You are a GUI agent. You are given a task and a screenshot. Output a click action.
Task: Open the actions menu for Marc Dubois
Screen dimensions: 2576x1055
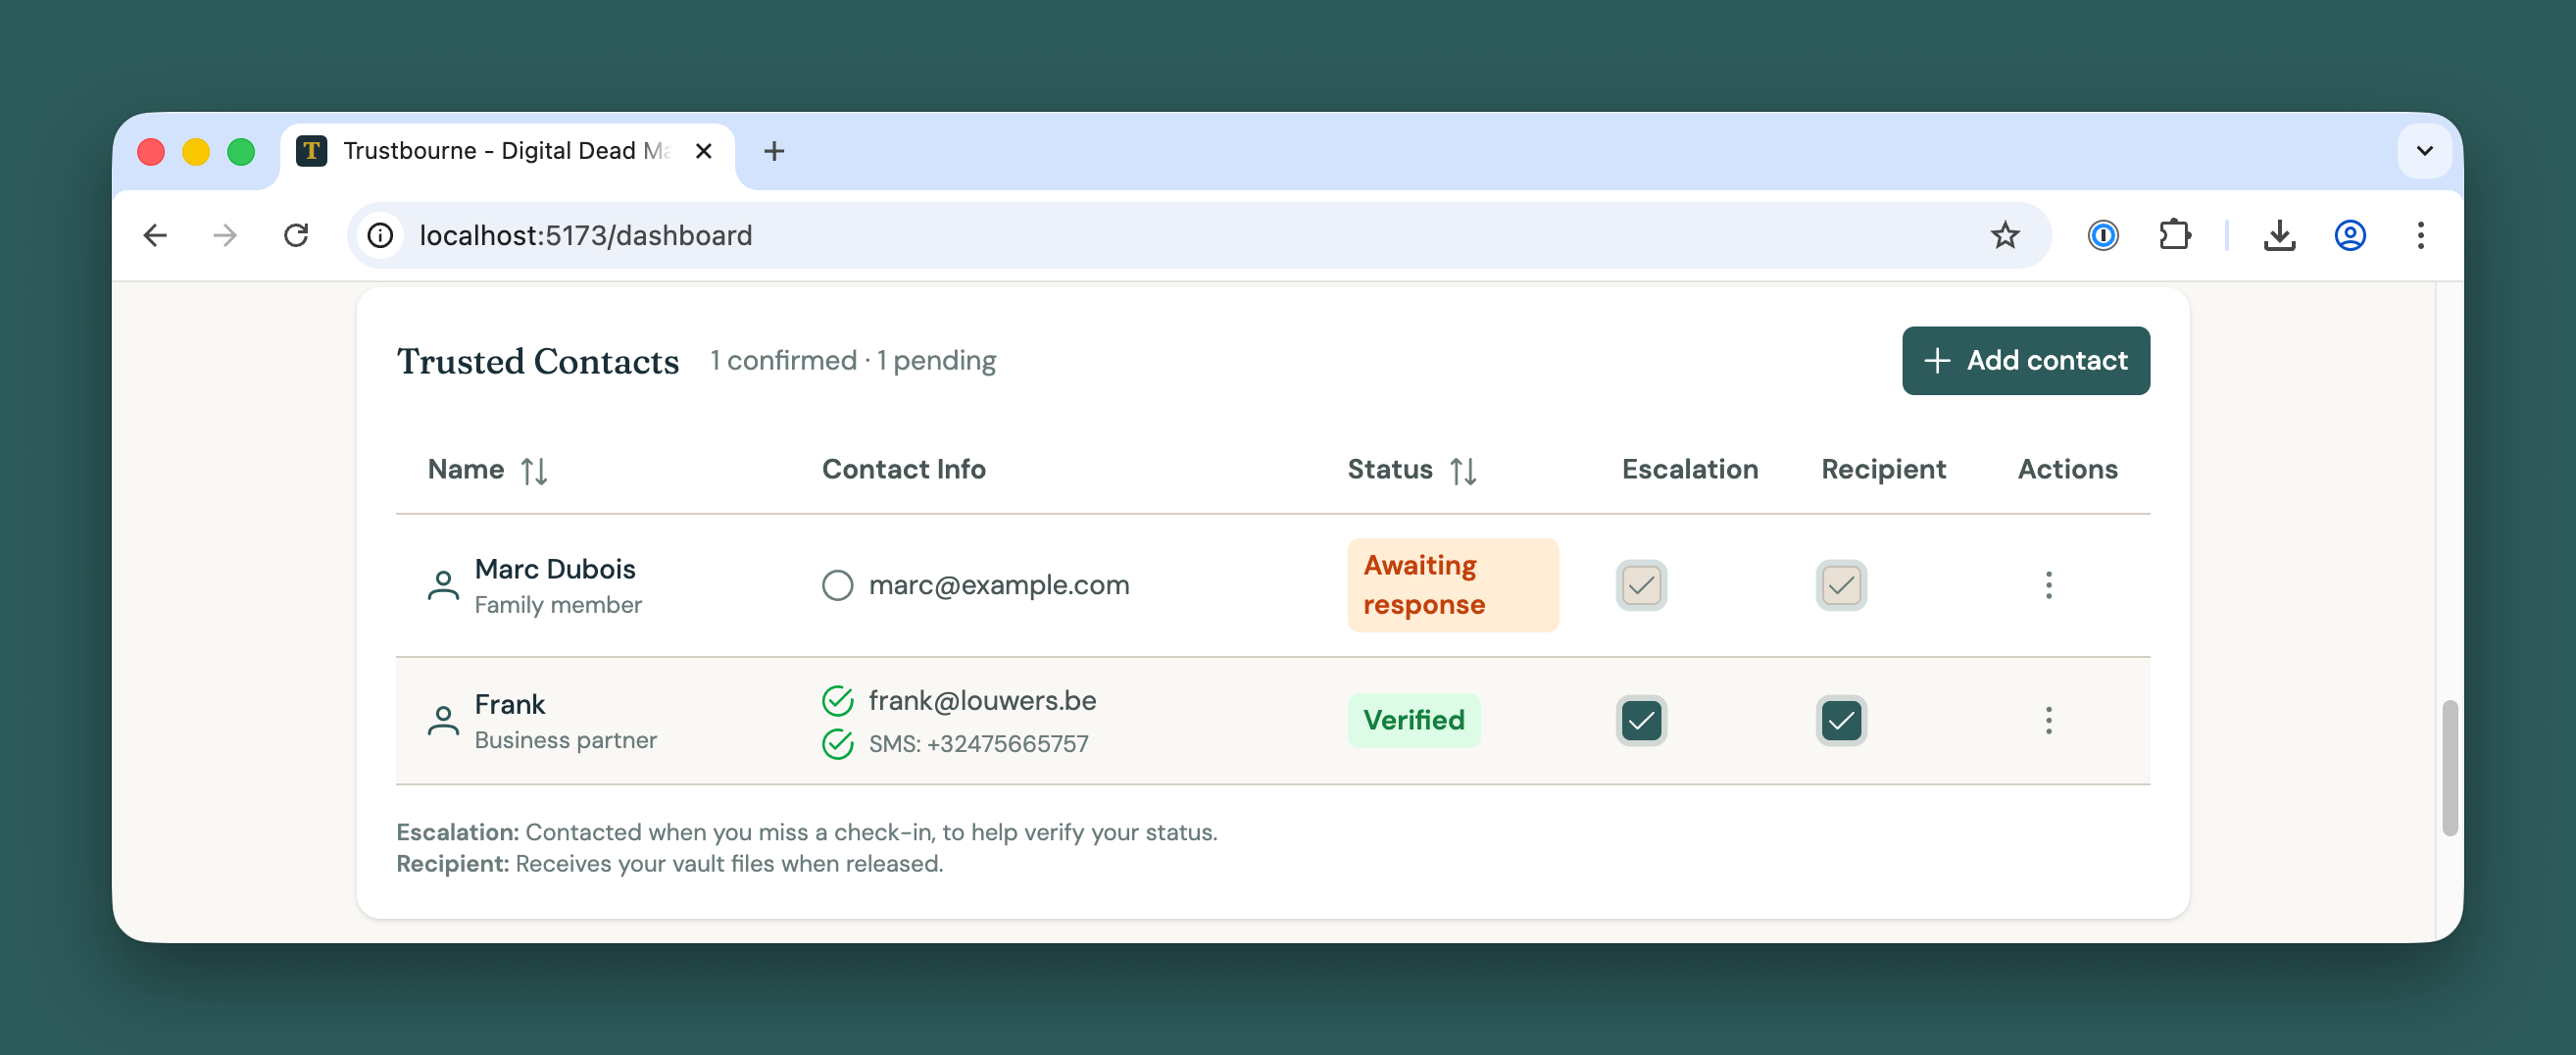(2048, 585)
